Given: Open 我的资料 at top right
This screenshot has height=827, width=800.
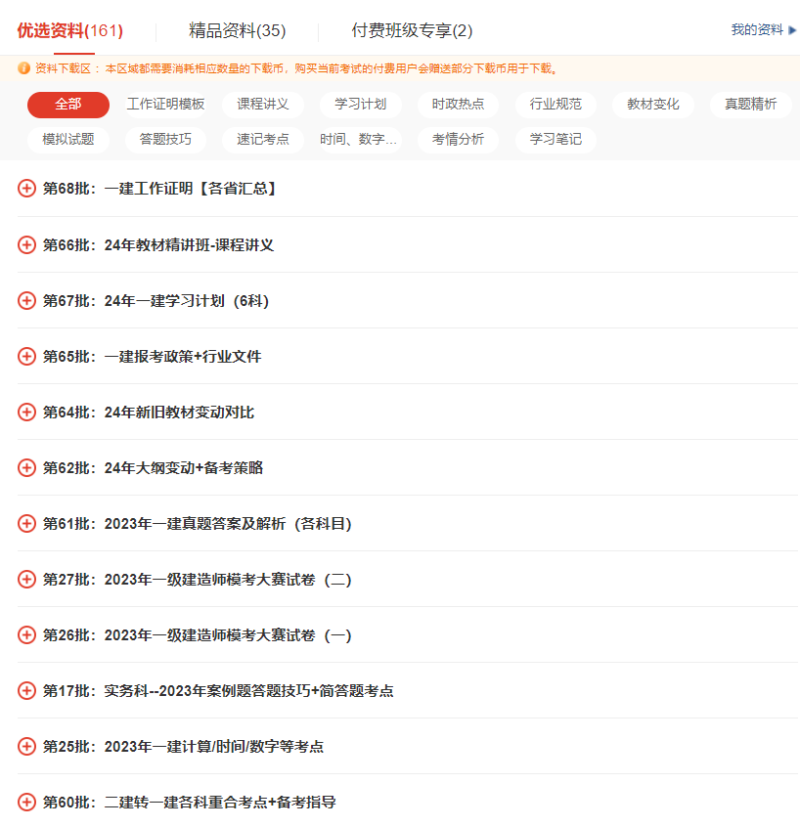Looking at the screenshot, I should [x=756, y=31].
